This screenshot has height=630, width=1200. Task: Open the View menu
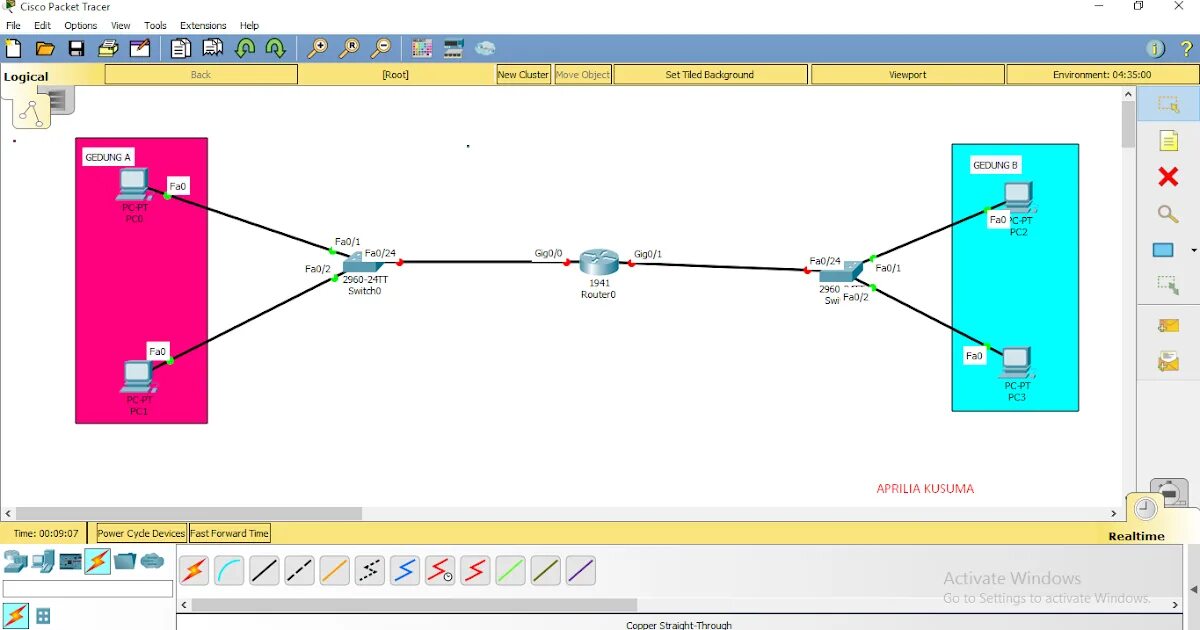coord(120,25)
